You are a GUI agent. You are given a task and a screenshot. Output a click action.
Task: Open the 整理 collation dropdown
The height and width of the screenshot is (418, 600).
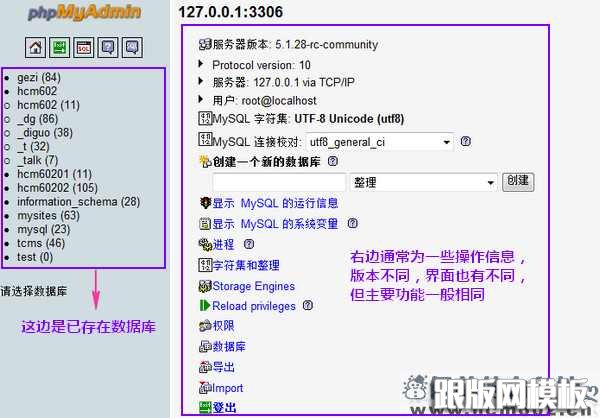click(423, 183)
